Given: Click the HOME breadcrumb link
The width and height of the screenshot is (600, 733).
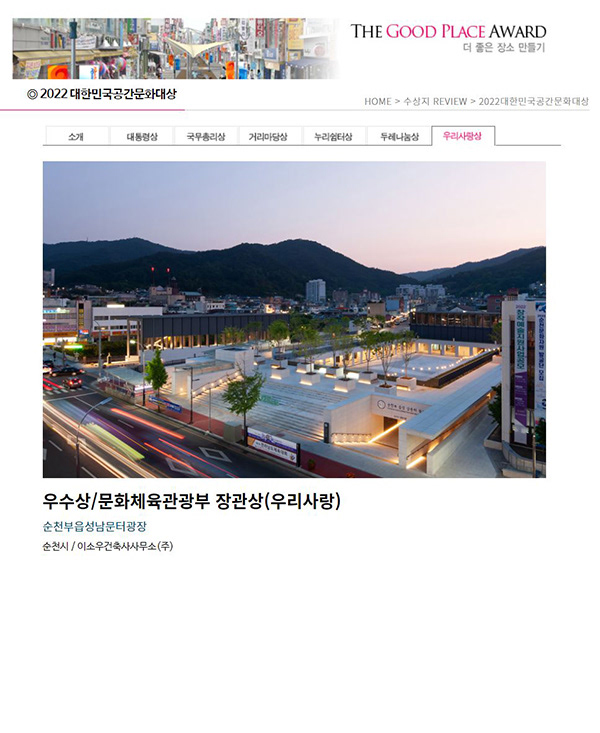Looking at the screenshot, I should pos(377,101).
